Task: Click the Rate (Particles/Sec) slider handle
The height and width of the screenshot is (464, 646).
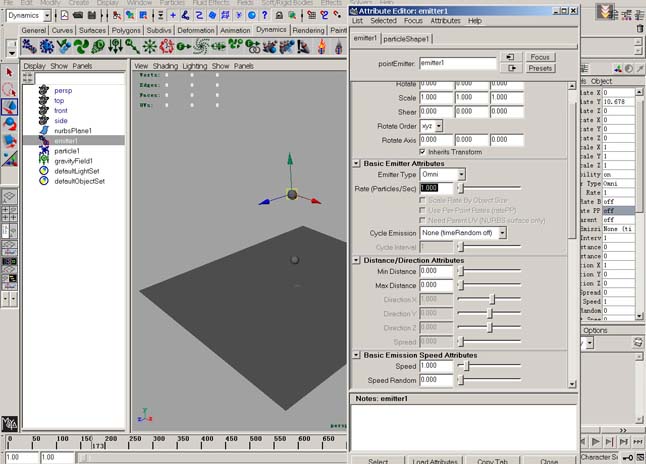Action: click(461, 189)
